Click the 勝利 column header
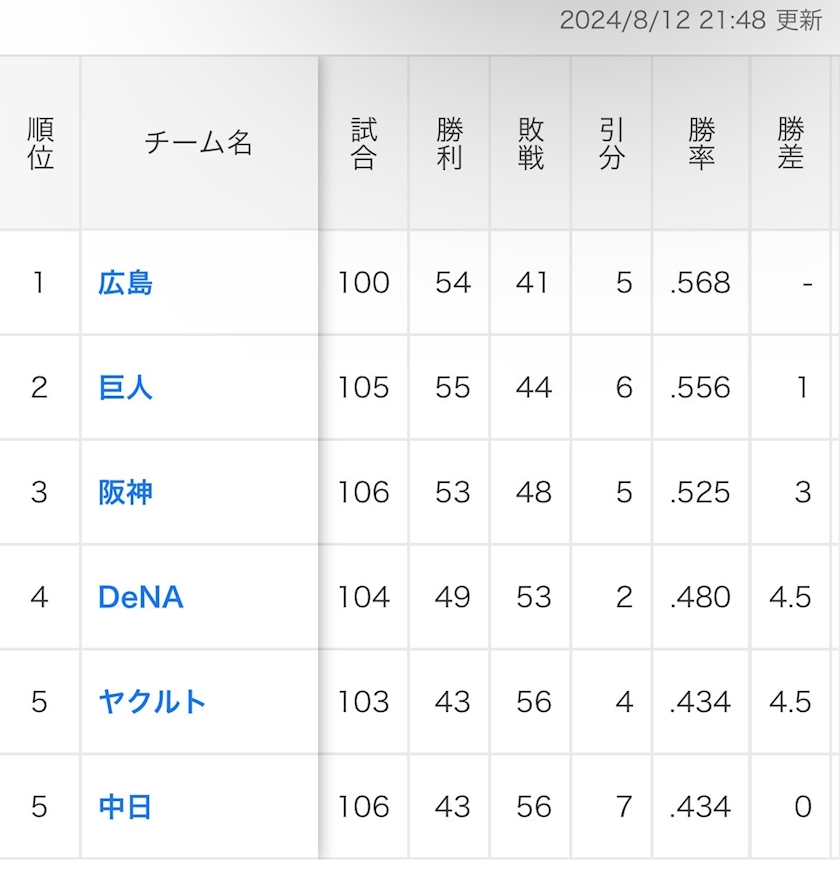Image resolution: width=840 pixels, height=881 pixels. coord(449,143)
